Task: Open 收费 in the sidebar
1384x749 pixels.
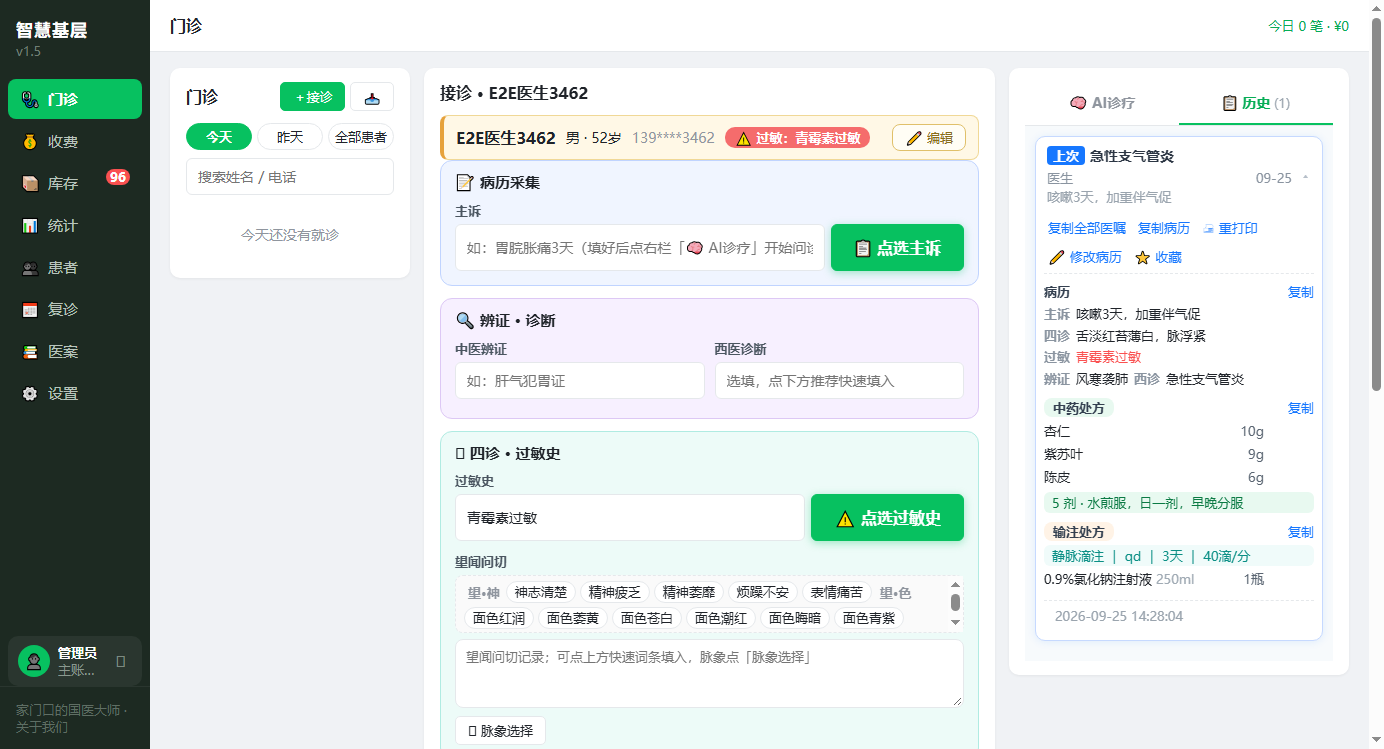Action: (x=75, y=141)
